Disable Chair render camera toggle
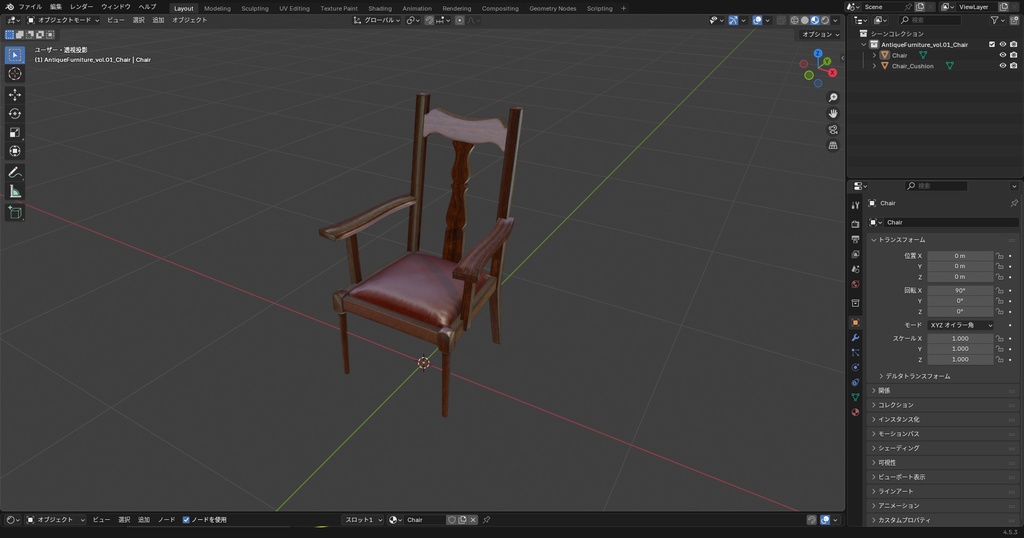1024x538 pixels. (x=1014, y=55)
